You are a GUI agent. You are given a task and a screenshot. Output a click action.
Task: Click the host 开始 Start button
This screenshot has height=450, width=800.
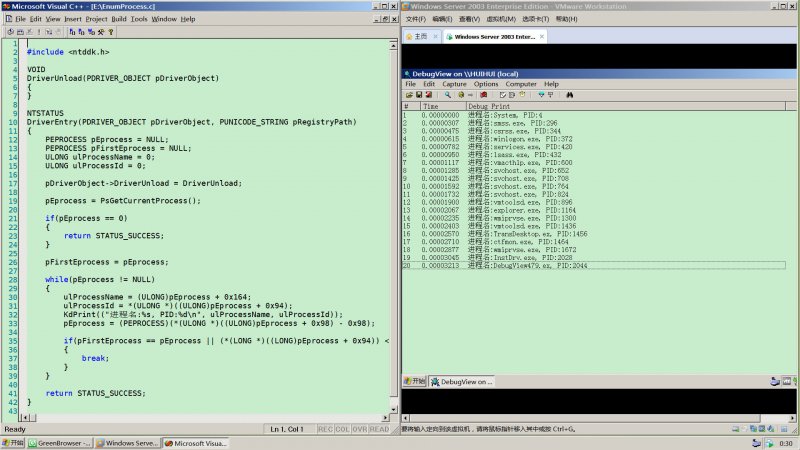13,443
